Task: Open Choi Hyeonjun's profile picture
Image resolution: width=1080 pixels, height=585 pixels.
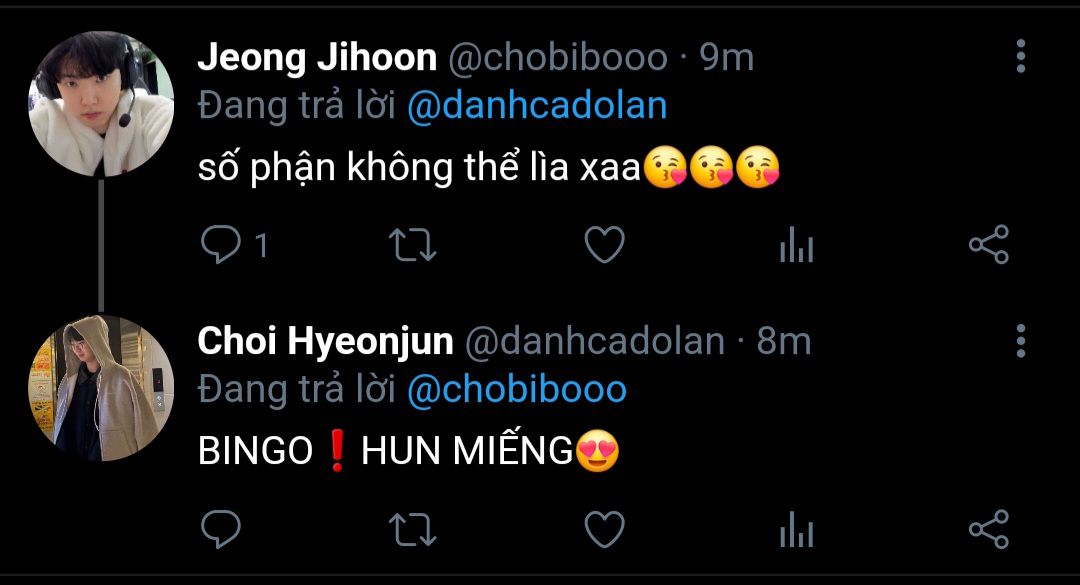Action: [x=101, y=388]
